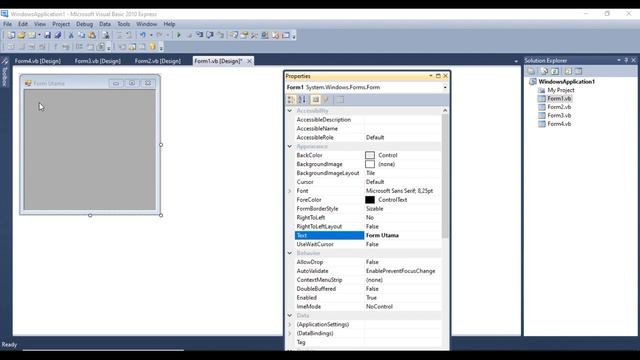The height and width of the screenshot is (360, 640).
Task: Expand the (DataBindings) property
Action: coord(290,333)
